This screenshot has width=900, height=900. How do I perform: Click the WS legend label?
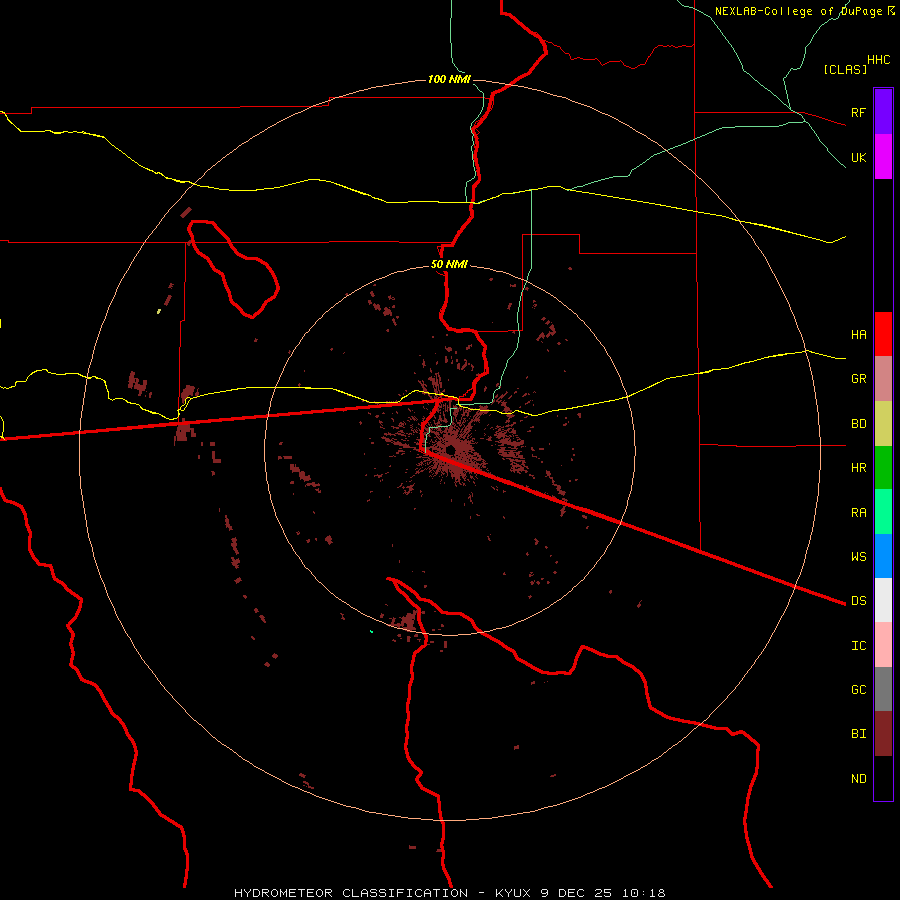coord(858,556)
